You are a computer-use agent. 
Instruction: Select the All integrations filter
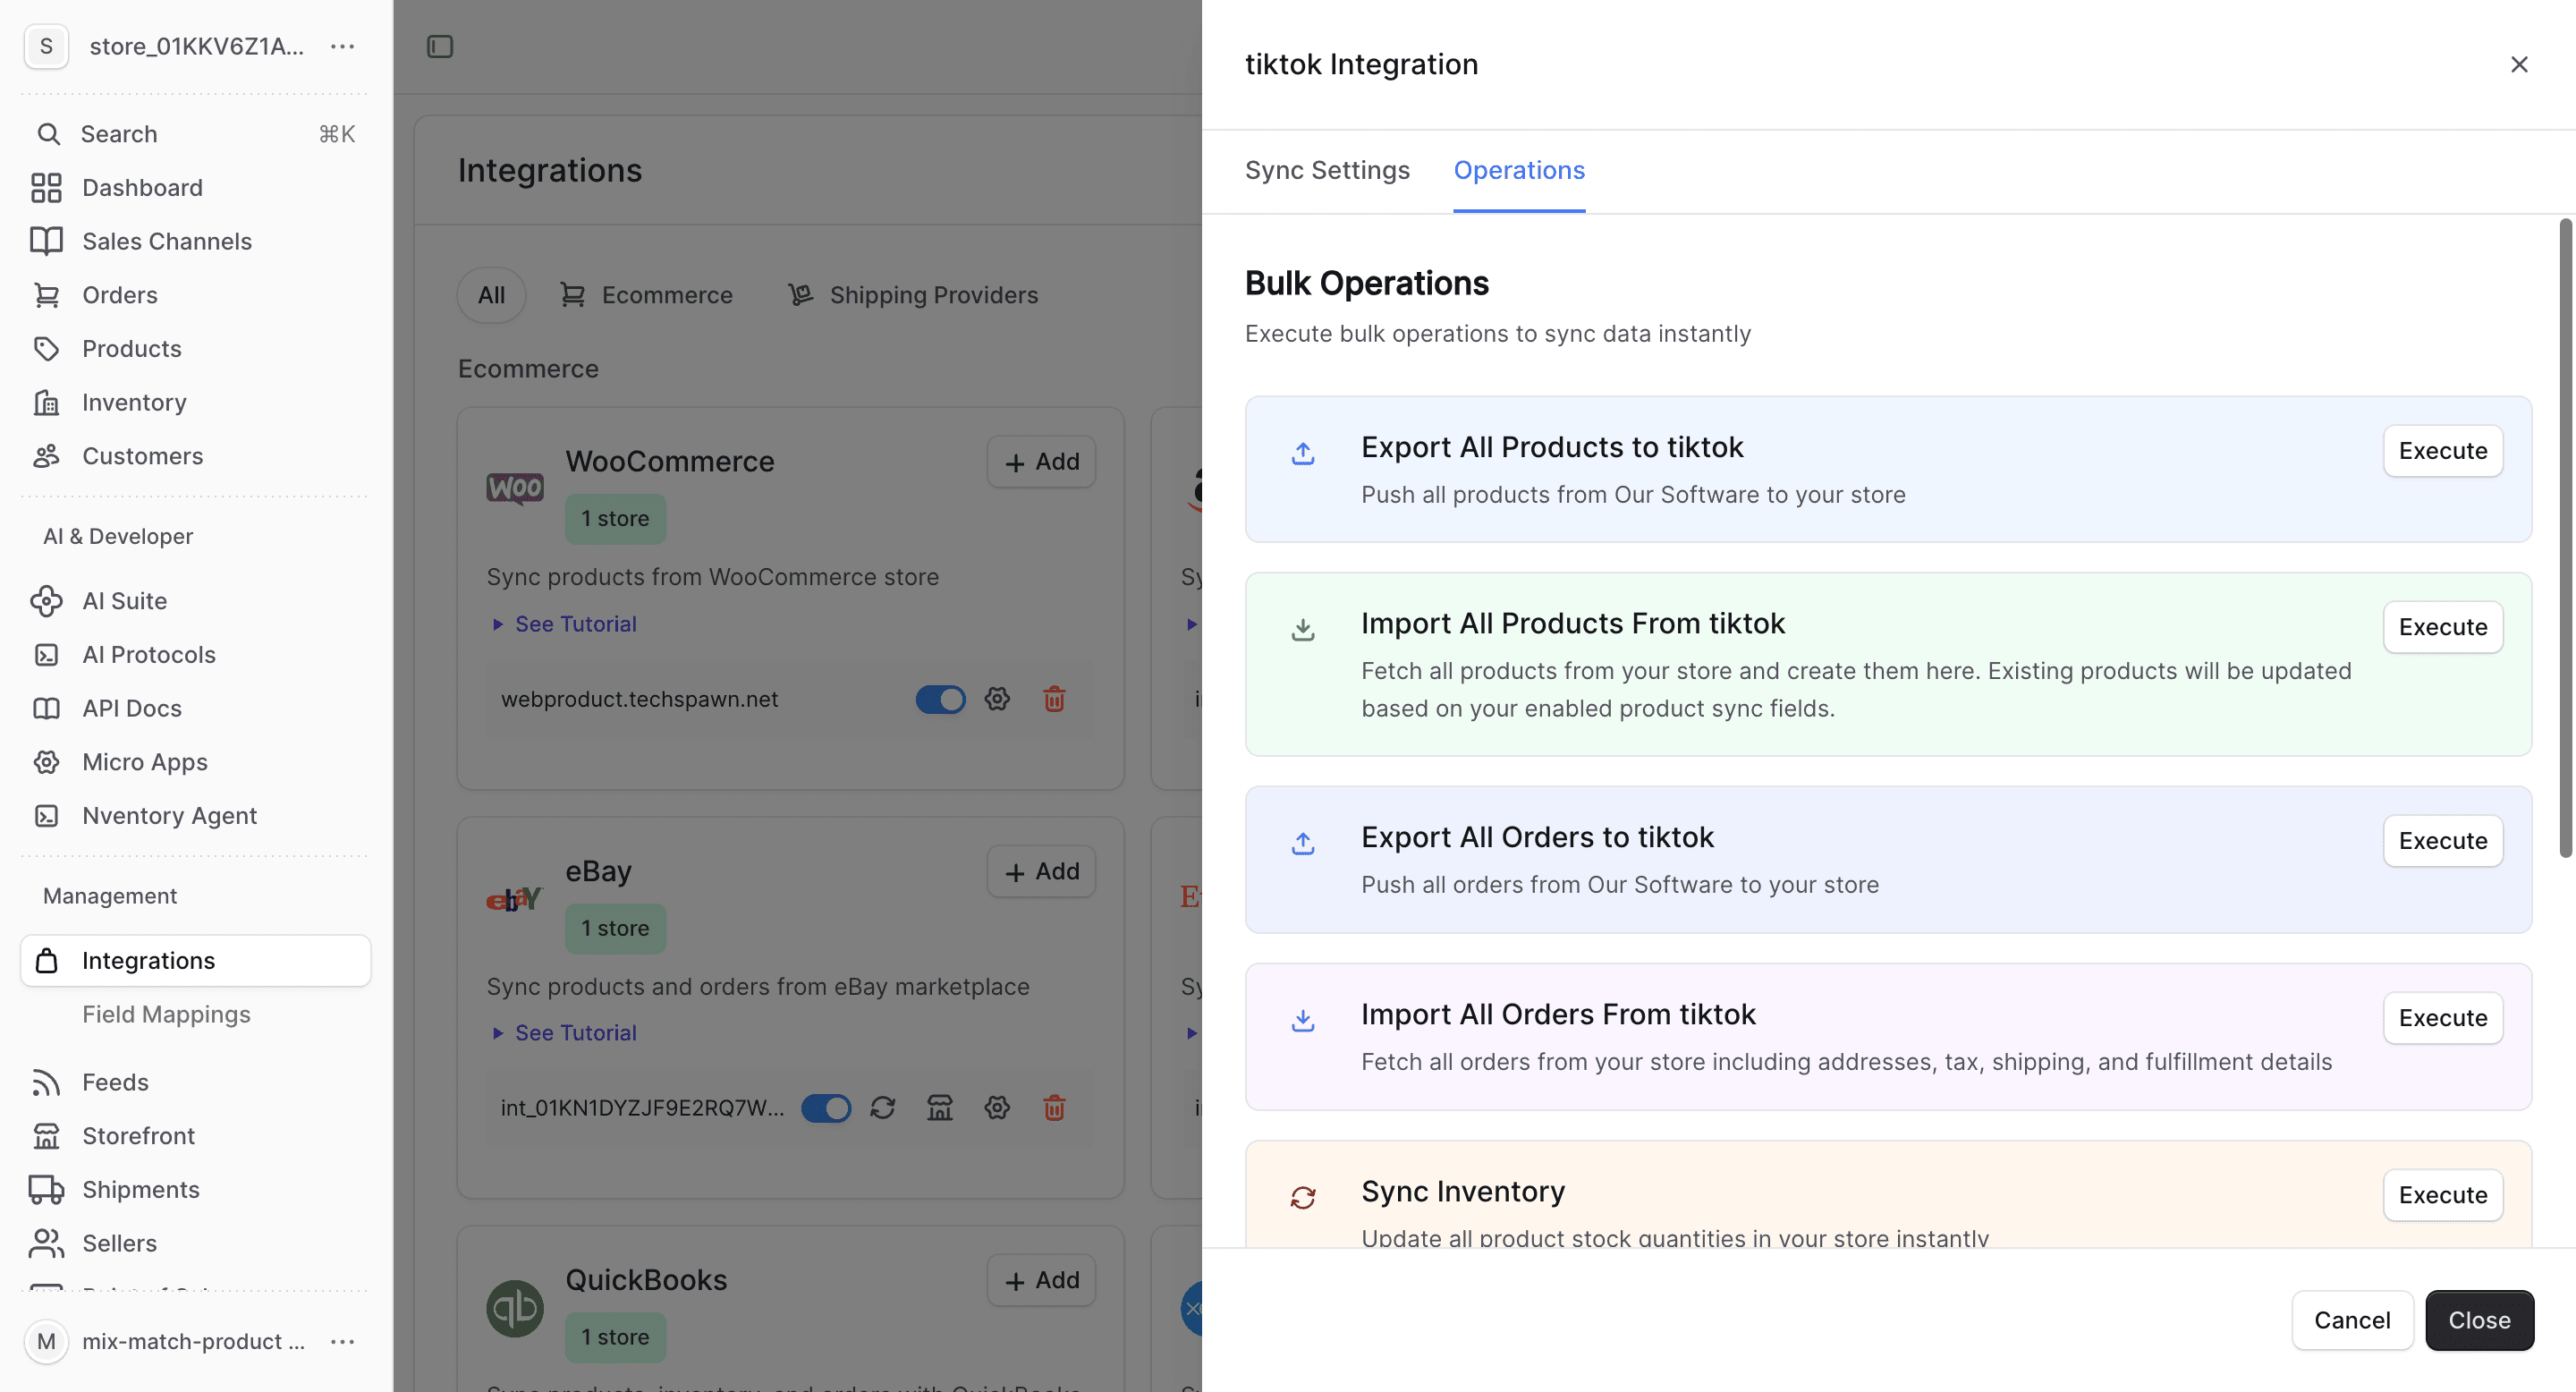(491, 295)
